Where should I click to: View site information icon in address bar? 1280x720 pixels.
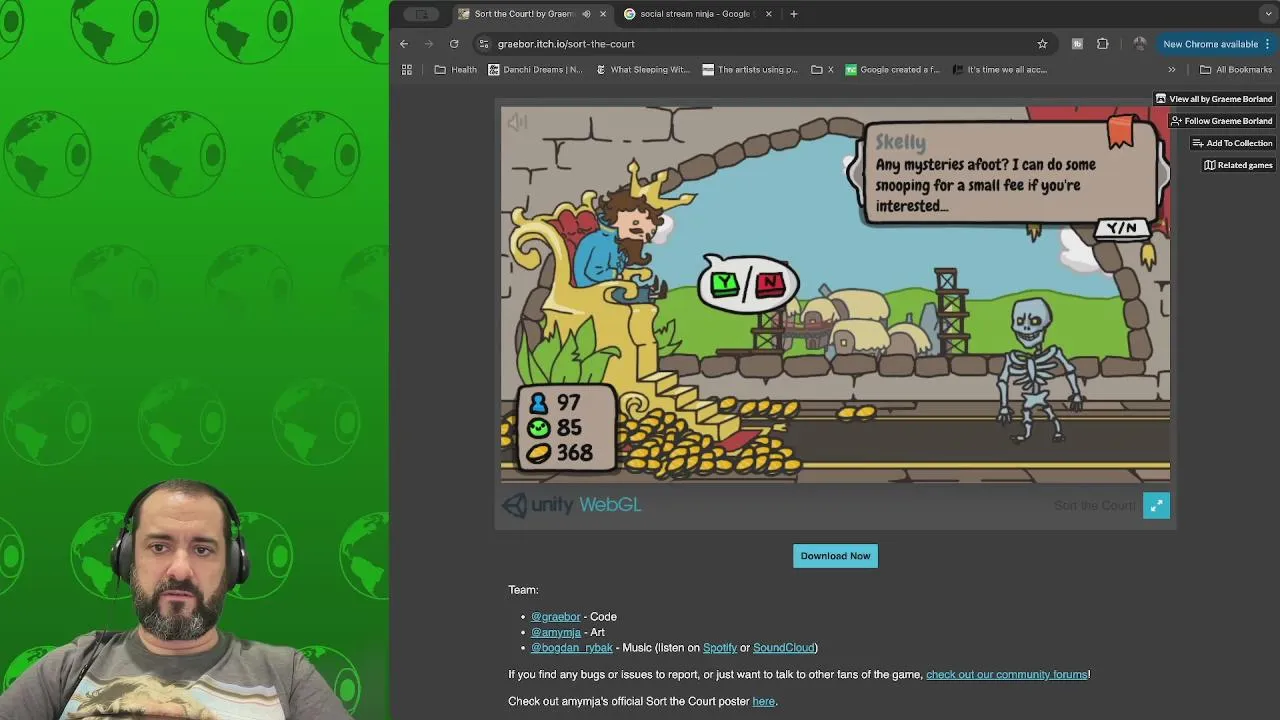pyautogui.click(x=484, y=44)
